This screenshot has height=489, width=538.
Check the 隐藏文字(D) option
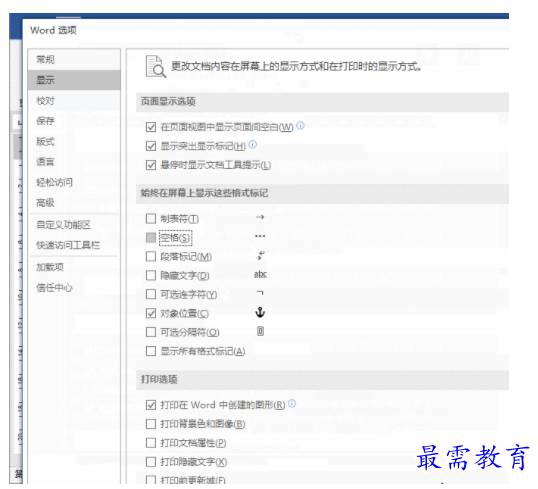click(151, 275)
